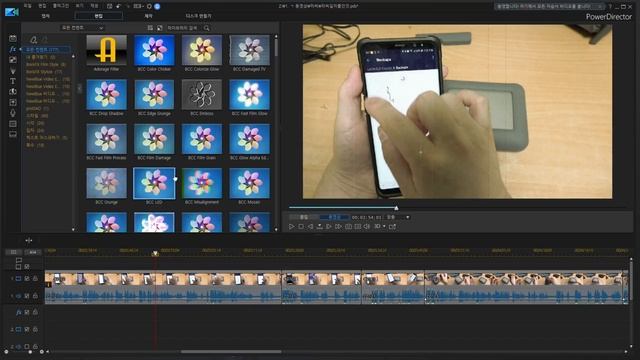Screen dimensions: 640x360
Task: Open the Media Room icon
Action: [13, 38]
